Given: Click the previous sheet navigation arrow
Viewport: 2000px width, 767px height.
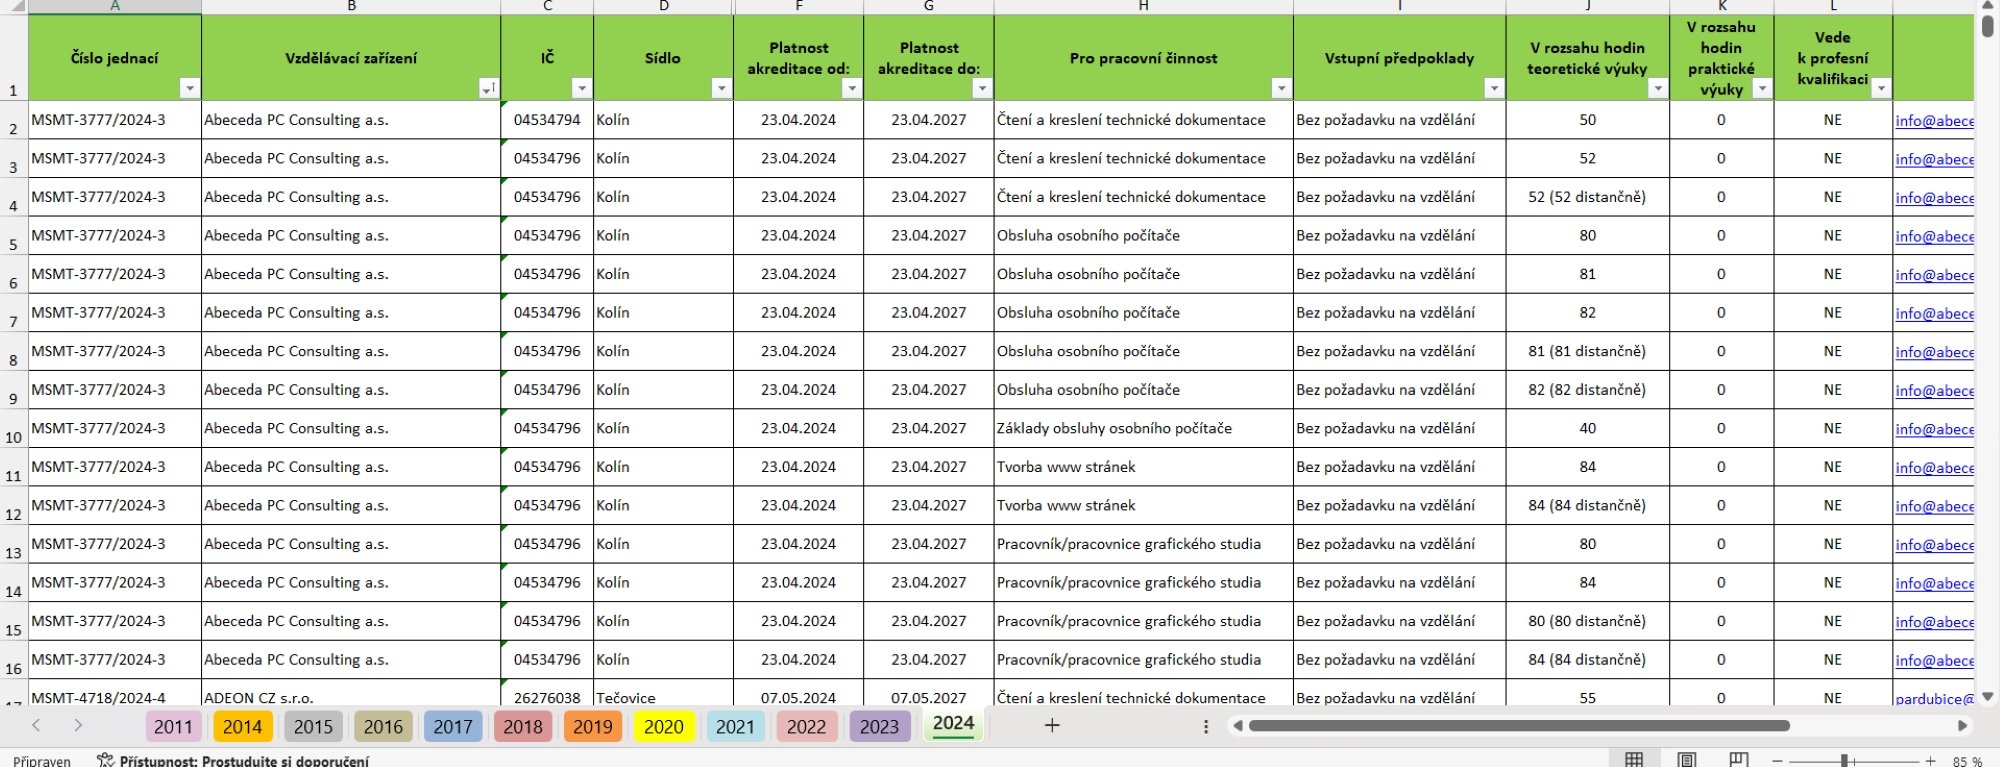Looking at the screenshot, I should (x=36, y=726).
